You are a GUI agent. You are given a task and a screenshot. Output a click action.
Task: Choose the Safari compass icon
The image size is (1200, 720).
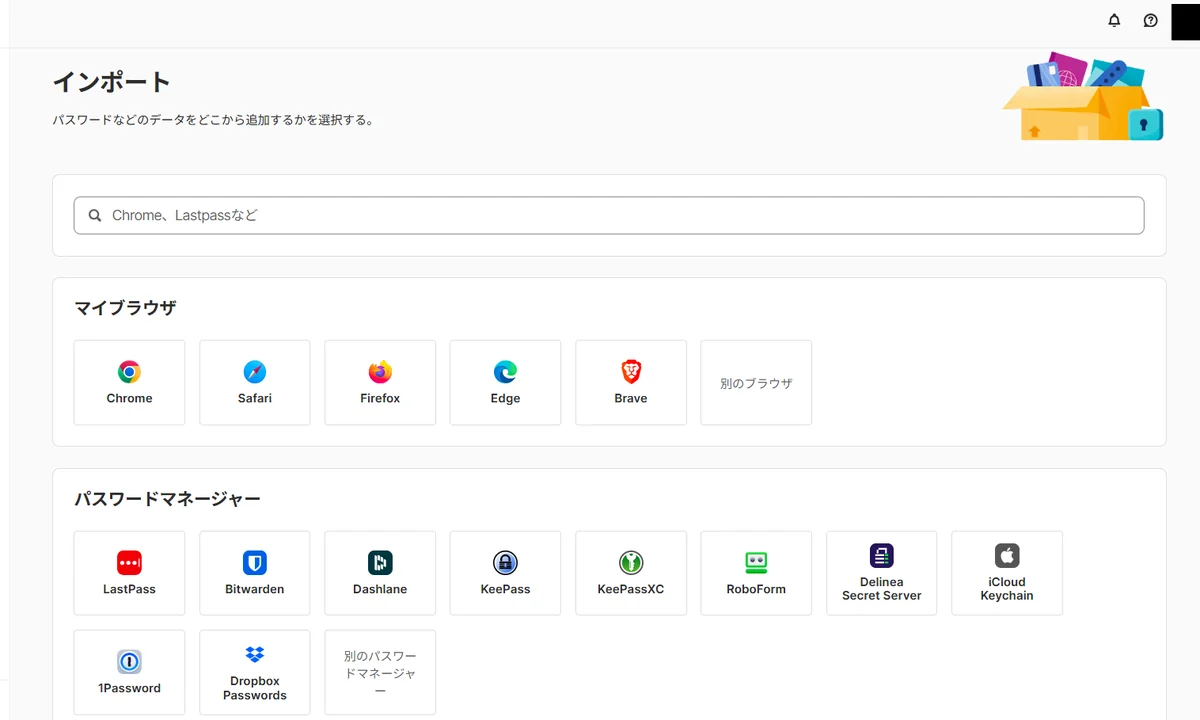[x=255, y=372]
